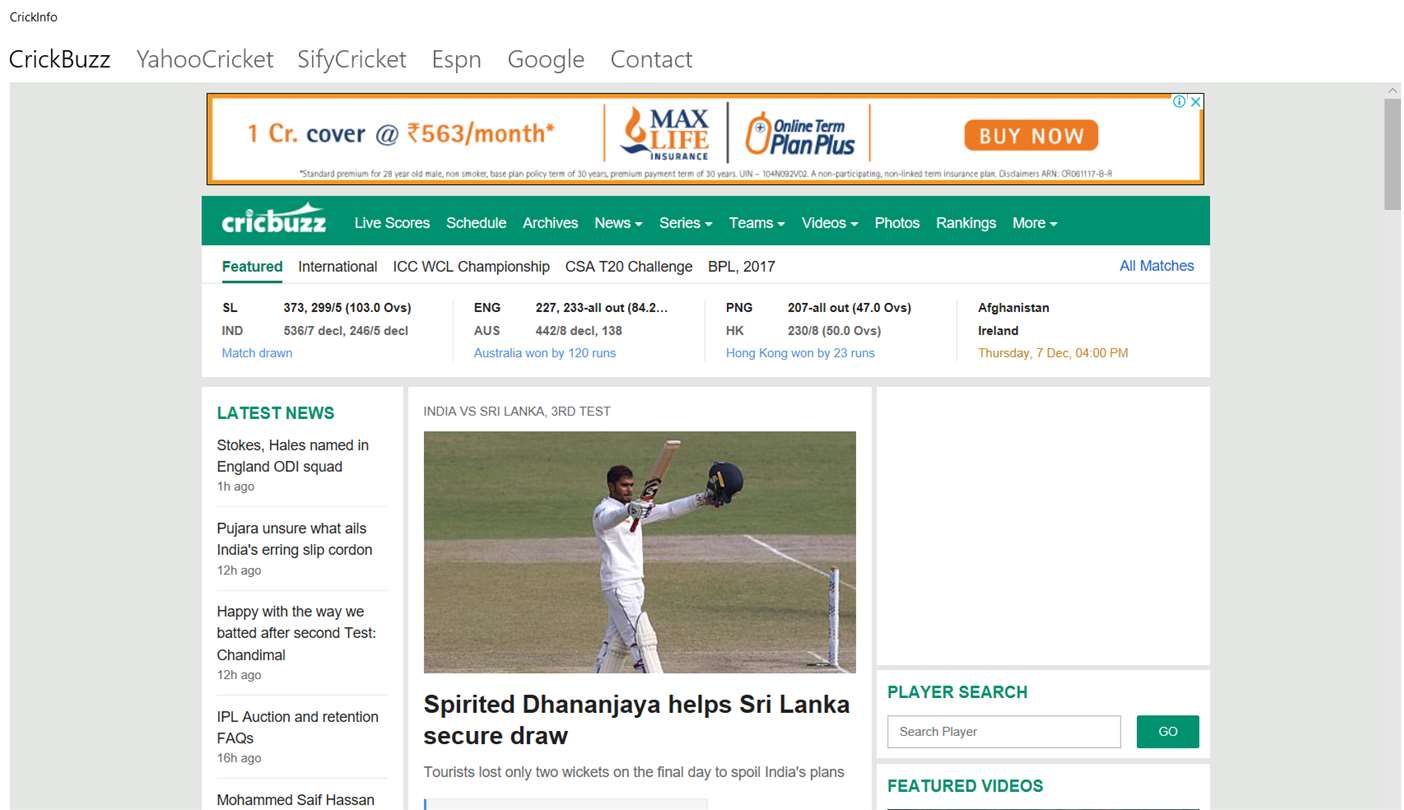The width and height of the screenshot is (1404, 810).
Task: Click INDIA VS SRI LANKA, 3RD TEST label
Action: point(517,411)
